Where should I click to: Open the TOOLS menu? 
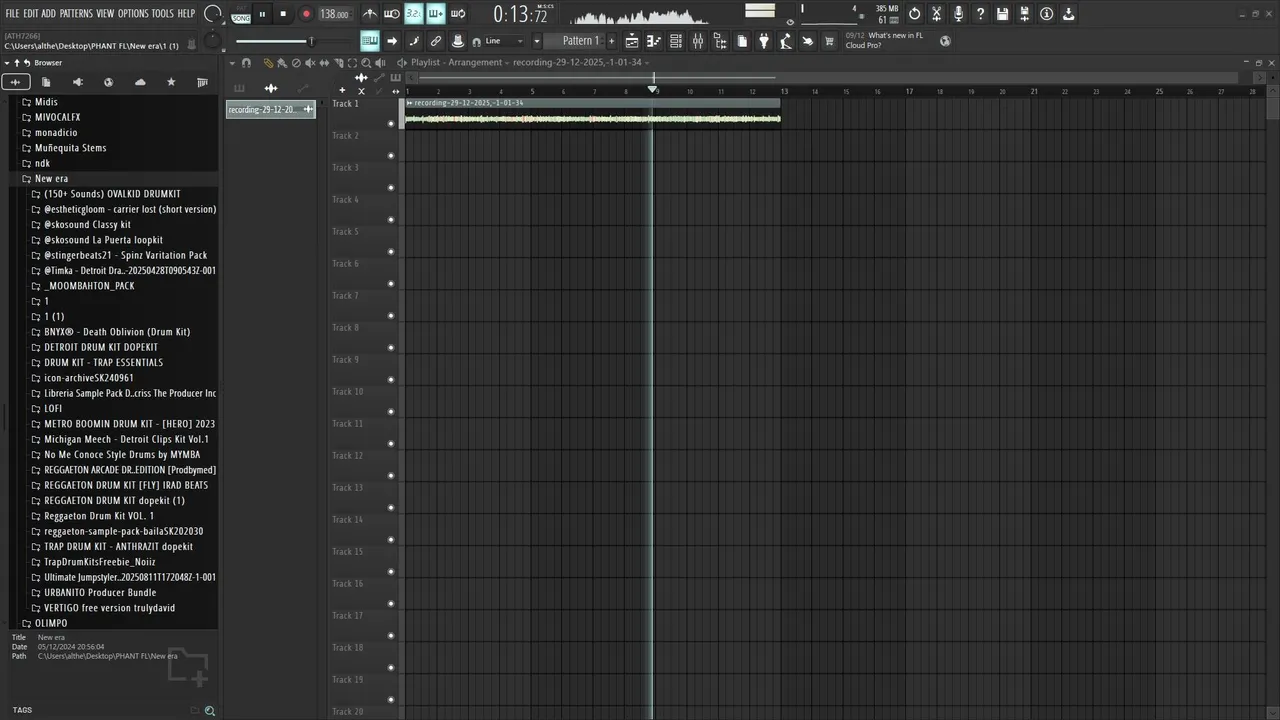coord(163,14)
